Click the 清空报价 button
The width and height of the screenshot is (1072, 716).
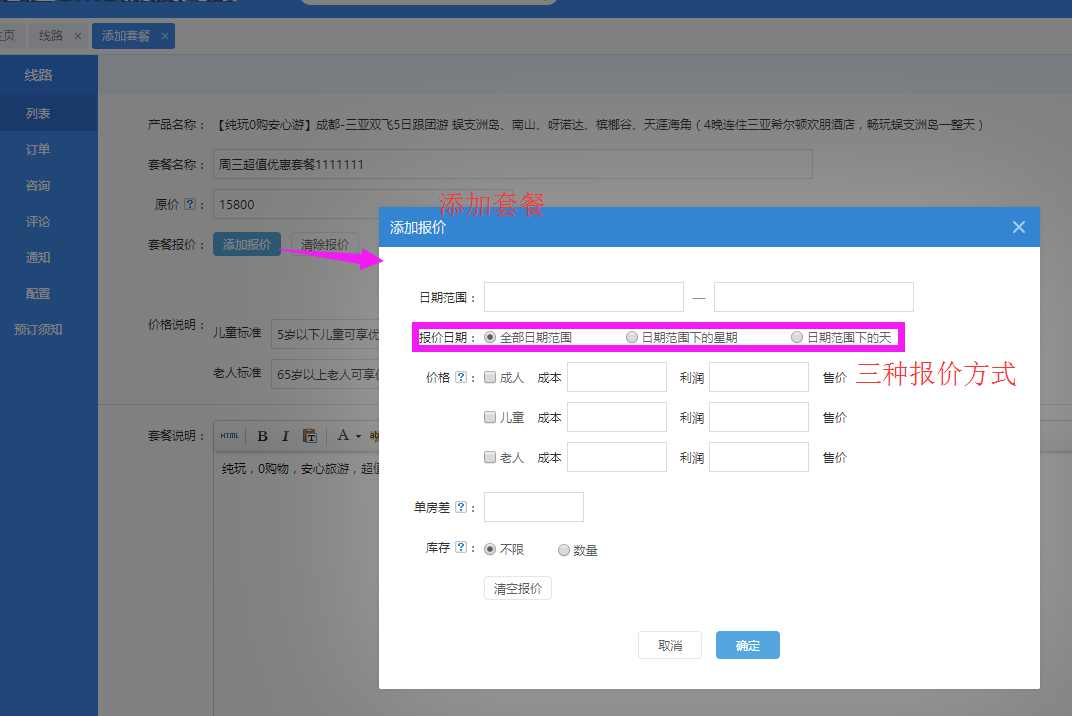(x=518, y=589)
